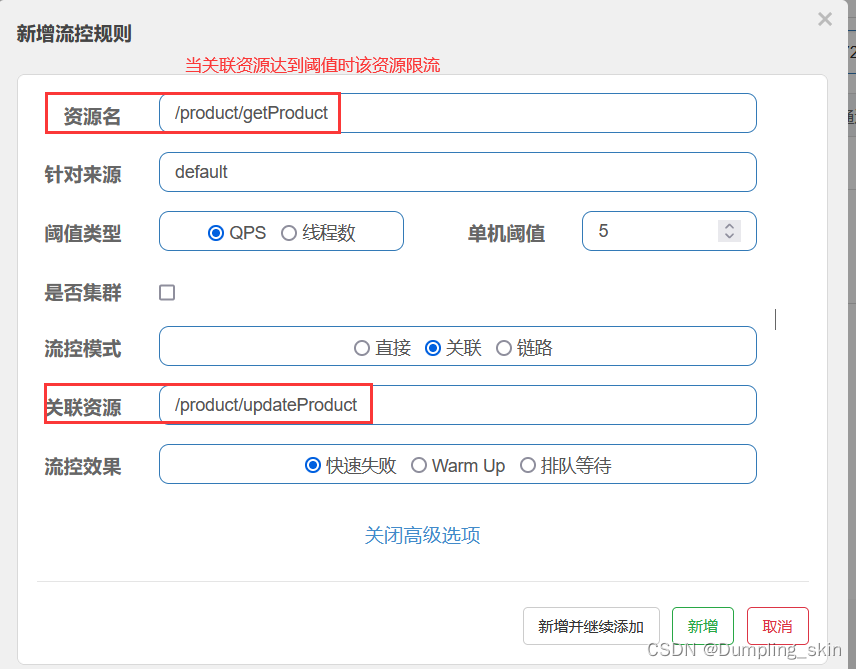Click the red 取消 button
This screenshot has width=856, height=669.
click(x=777, y=626)
